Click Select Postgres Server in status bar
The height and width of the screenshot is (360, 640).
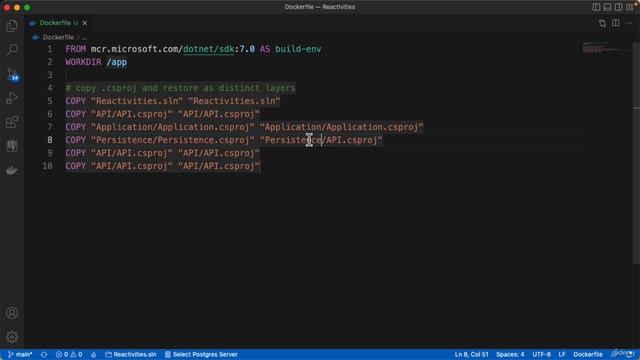pyautogui.click(x=201, y=354)
